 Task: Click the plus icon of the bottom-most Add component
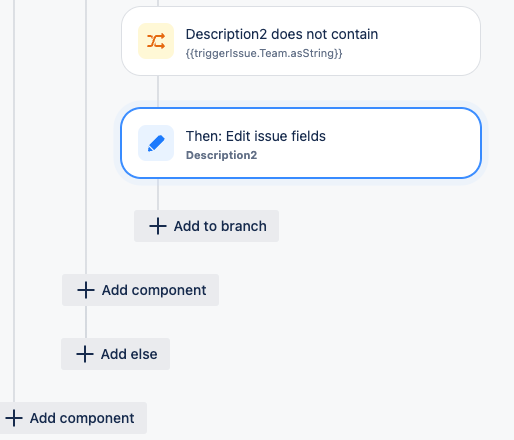pyautogui.click(x=14, y=418)
